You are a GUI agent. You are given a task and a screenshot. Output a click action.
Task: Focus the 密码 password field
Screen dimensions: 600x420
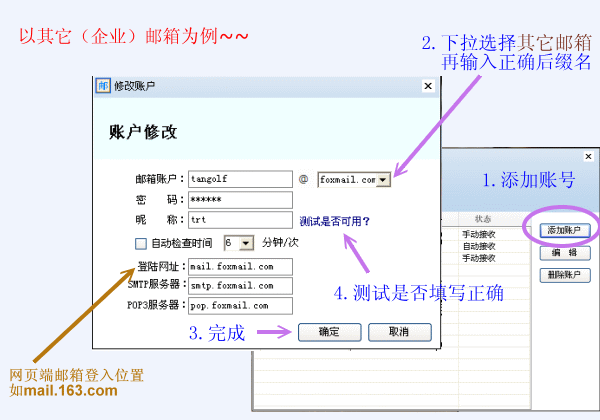point(240,200)
